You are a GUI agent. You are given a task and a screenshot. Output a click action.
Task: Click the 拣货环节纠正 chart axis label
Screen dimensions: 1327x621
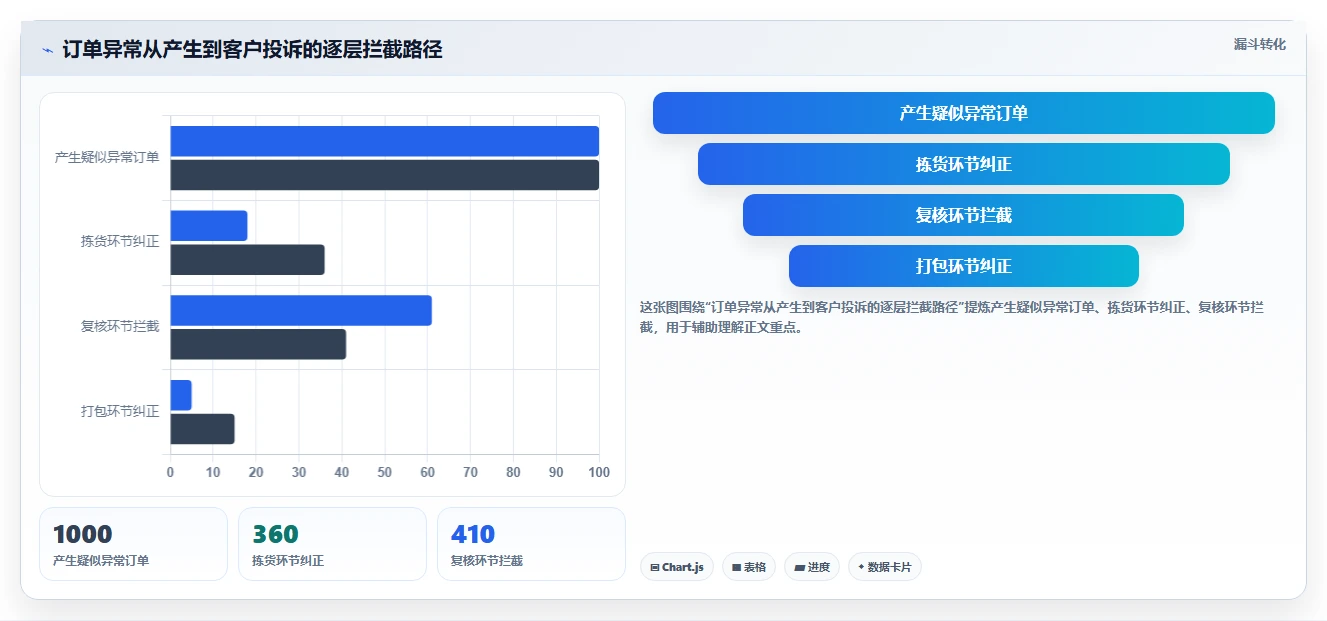pos(120,241)
